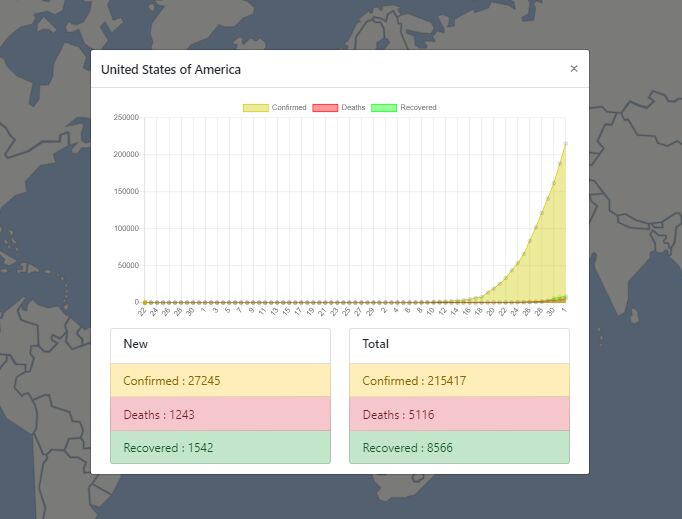Click the 100000 y-axis label
The height and width of the screenshot is (519, 682).
[x=126, y=228]
